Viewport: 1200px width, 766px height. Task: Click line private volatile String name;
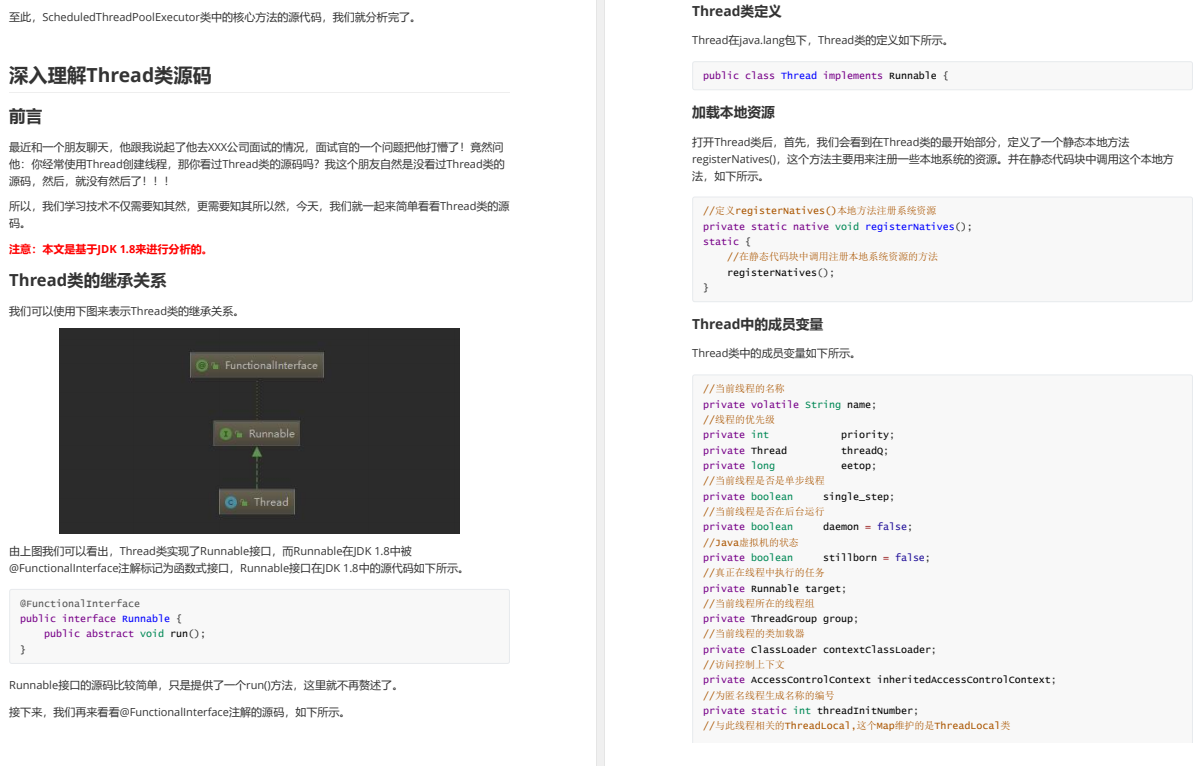pos(789,404)
